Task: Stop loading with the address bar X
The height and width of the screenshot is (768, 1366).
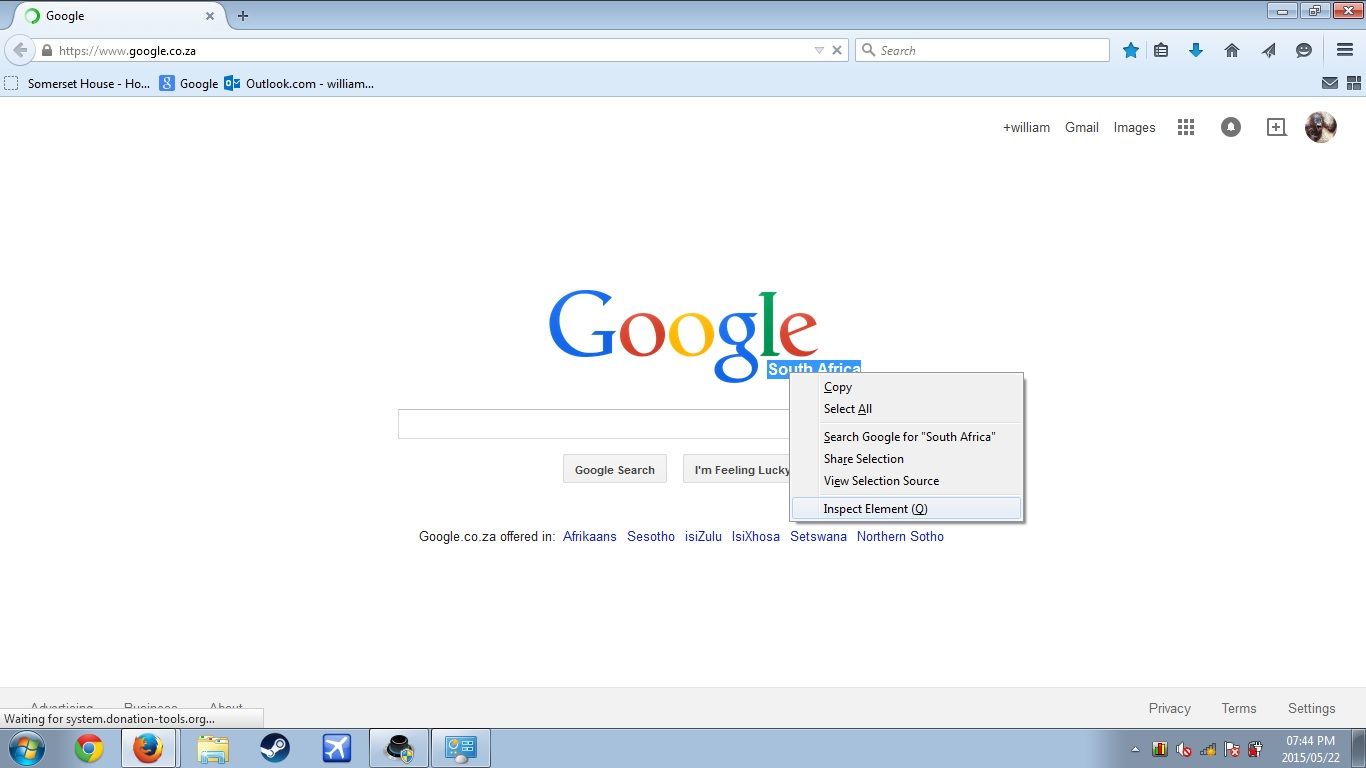Action: coord(837,50)
